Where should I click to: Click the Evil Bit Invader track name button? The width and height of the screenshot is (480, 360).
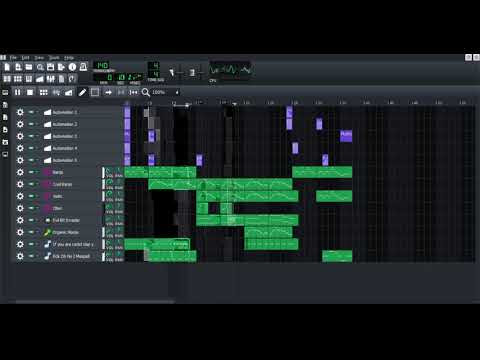point(71,220)
